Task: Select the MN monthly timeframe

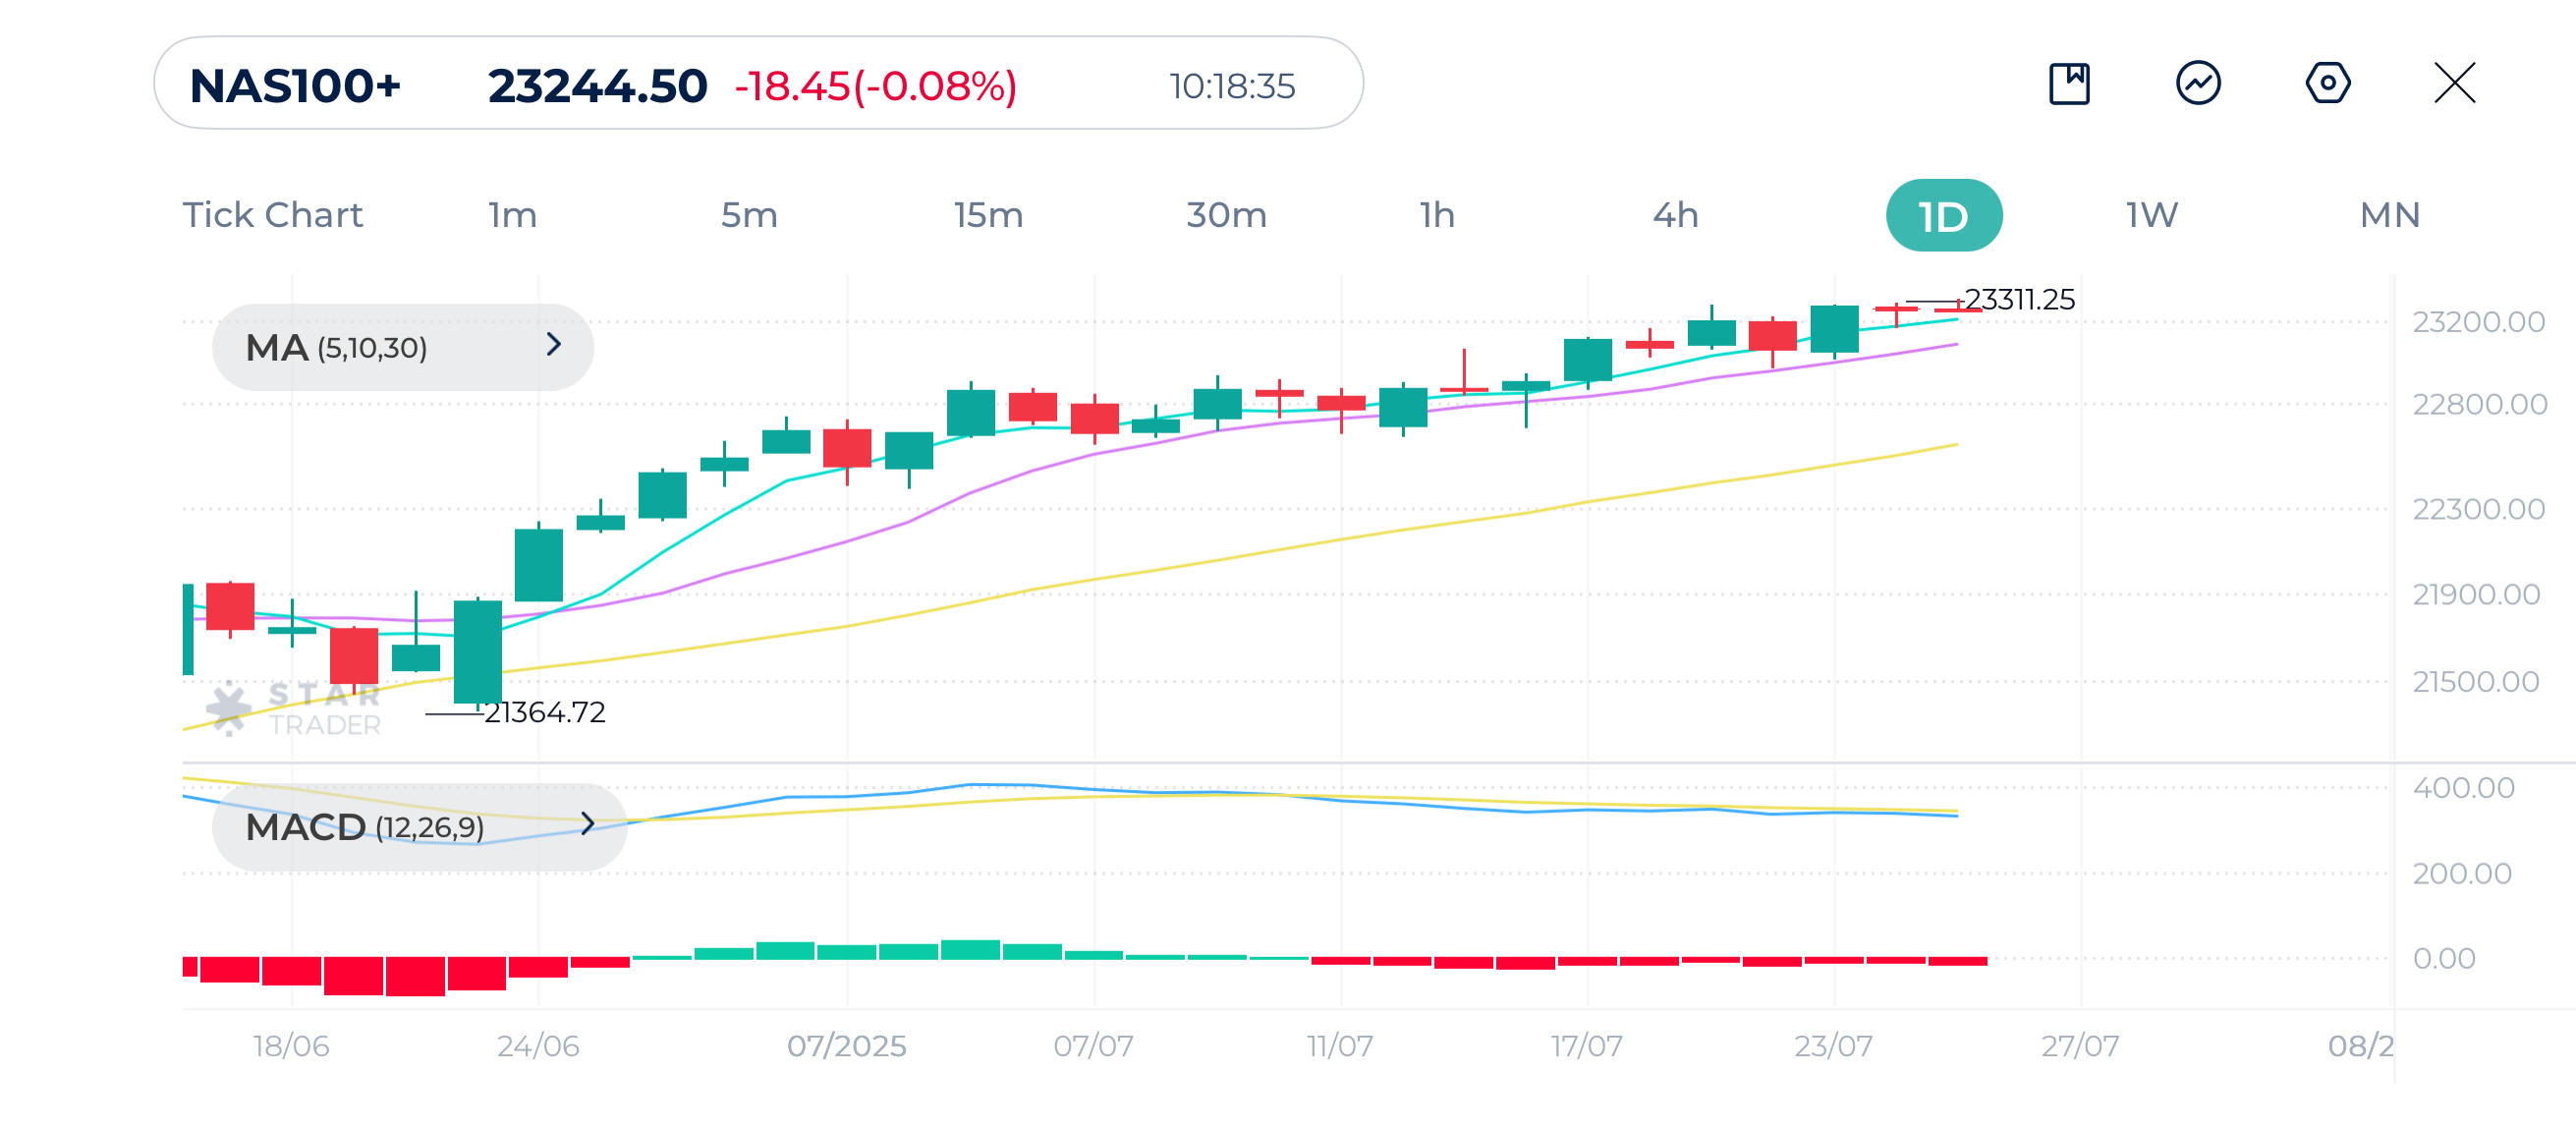Action: 2389,215
